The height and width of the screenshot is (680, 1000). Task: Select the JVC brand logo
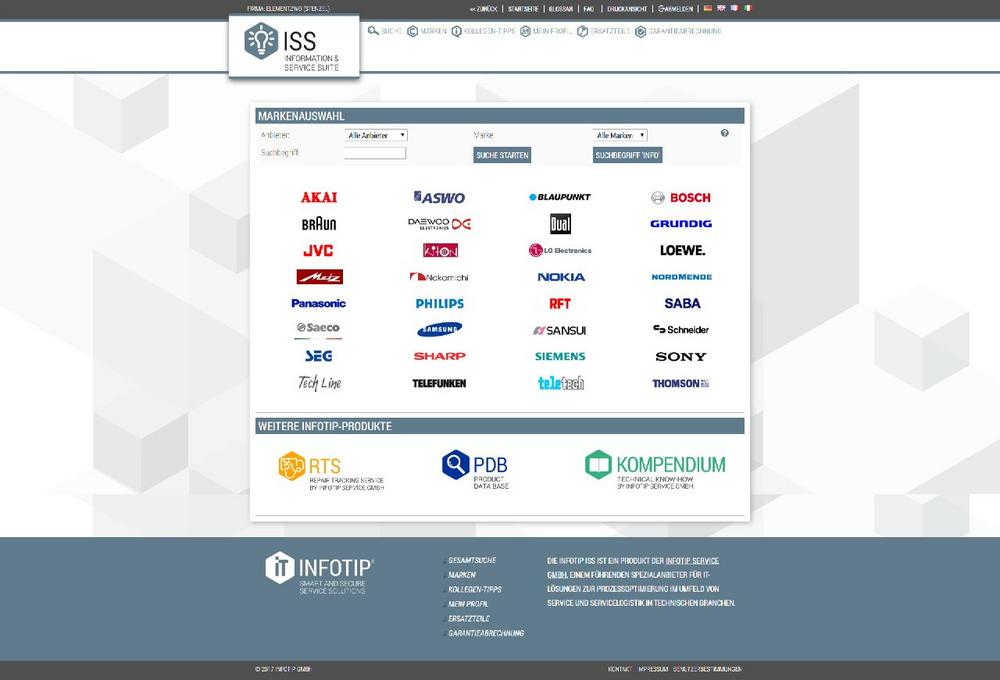pos(318,251)
